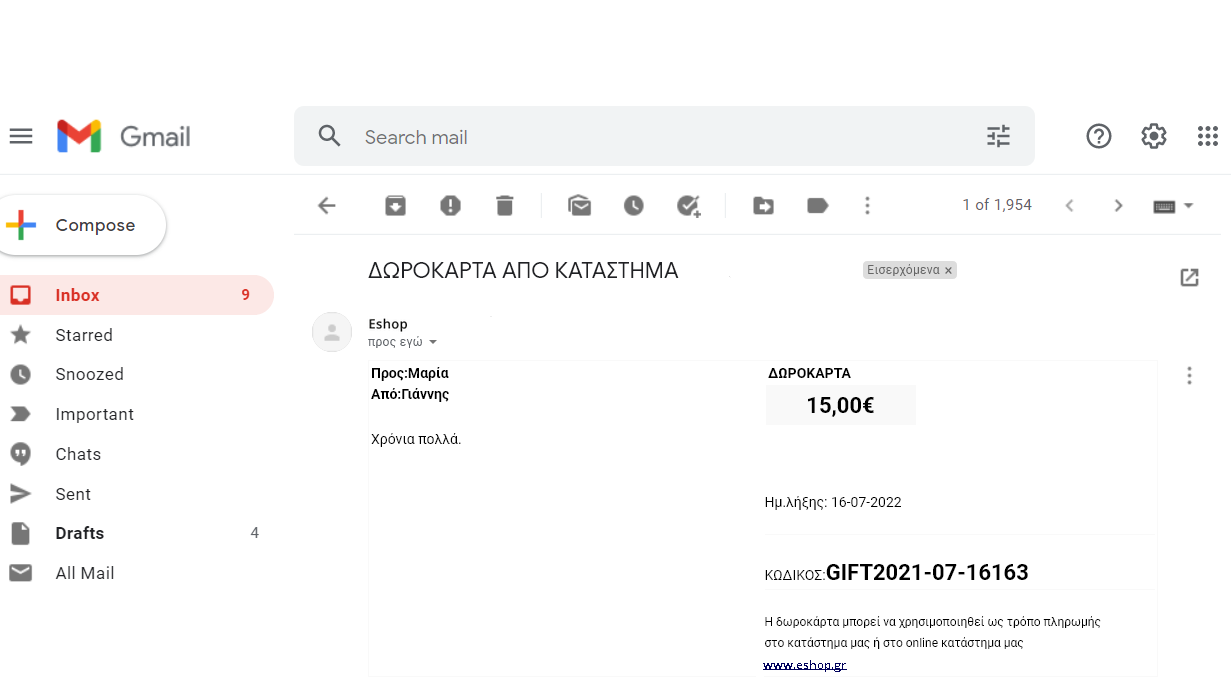Snooze the email with clock icon
This screenshot has width=1231, height=700.
point(634,205)
